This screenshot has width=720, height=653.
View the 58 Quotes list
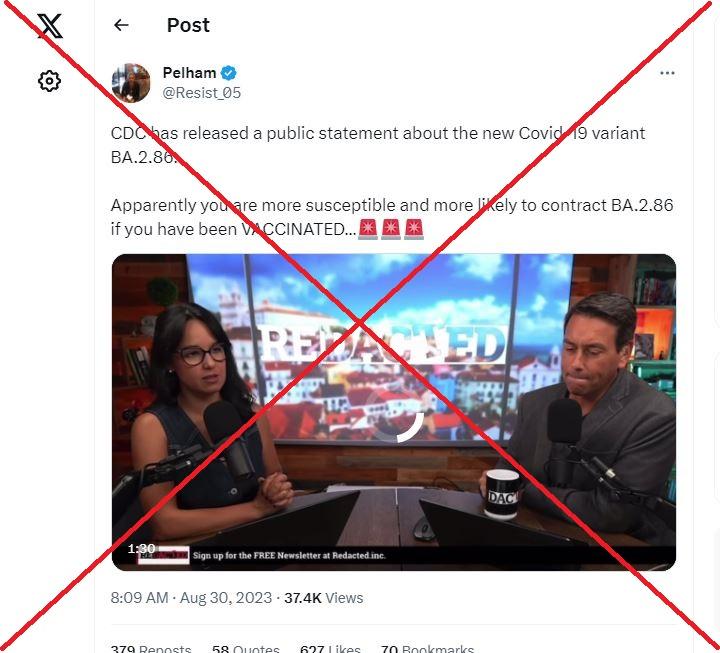click(246, 648)
